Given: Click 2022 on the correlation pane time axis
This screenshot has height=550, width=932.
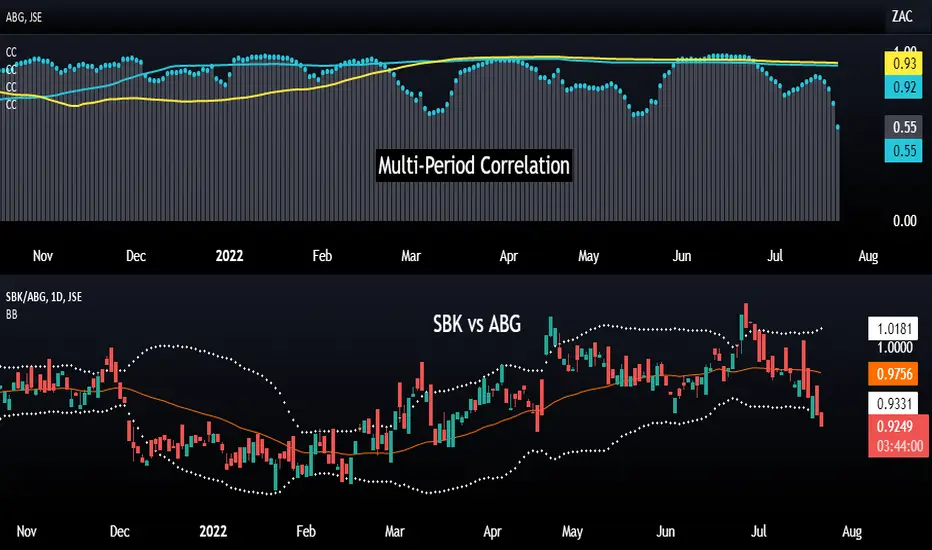Looking at the screenshot, I should coord(229,256).
